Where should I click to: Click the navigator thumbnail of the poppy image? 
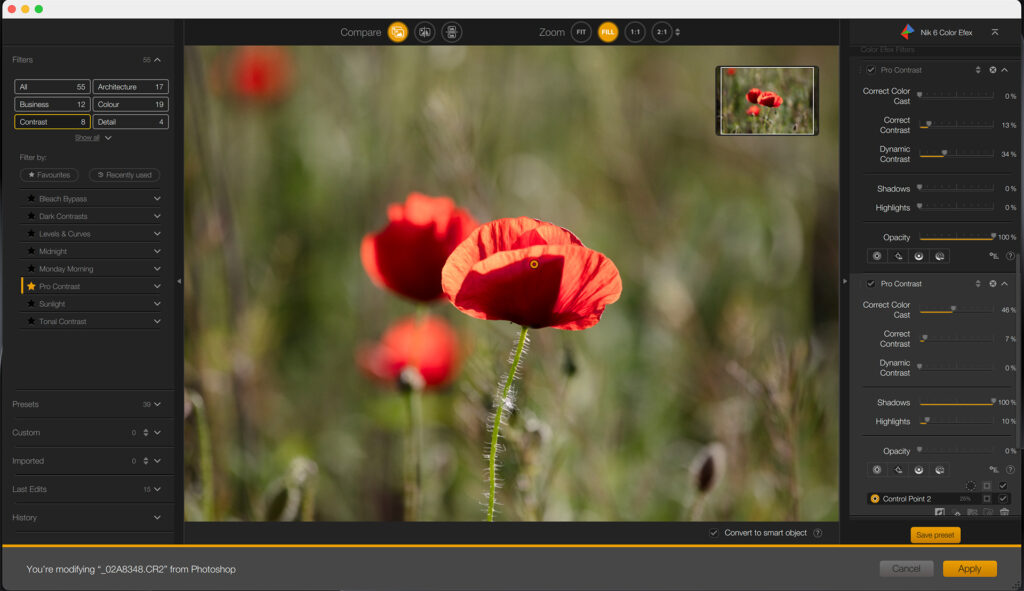click(766, 101)
